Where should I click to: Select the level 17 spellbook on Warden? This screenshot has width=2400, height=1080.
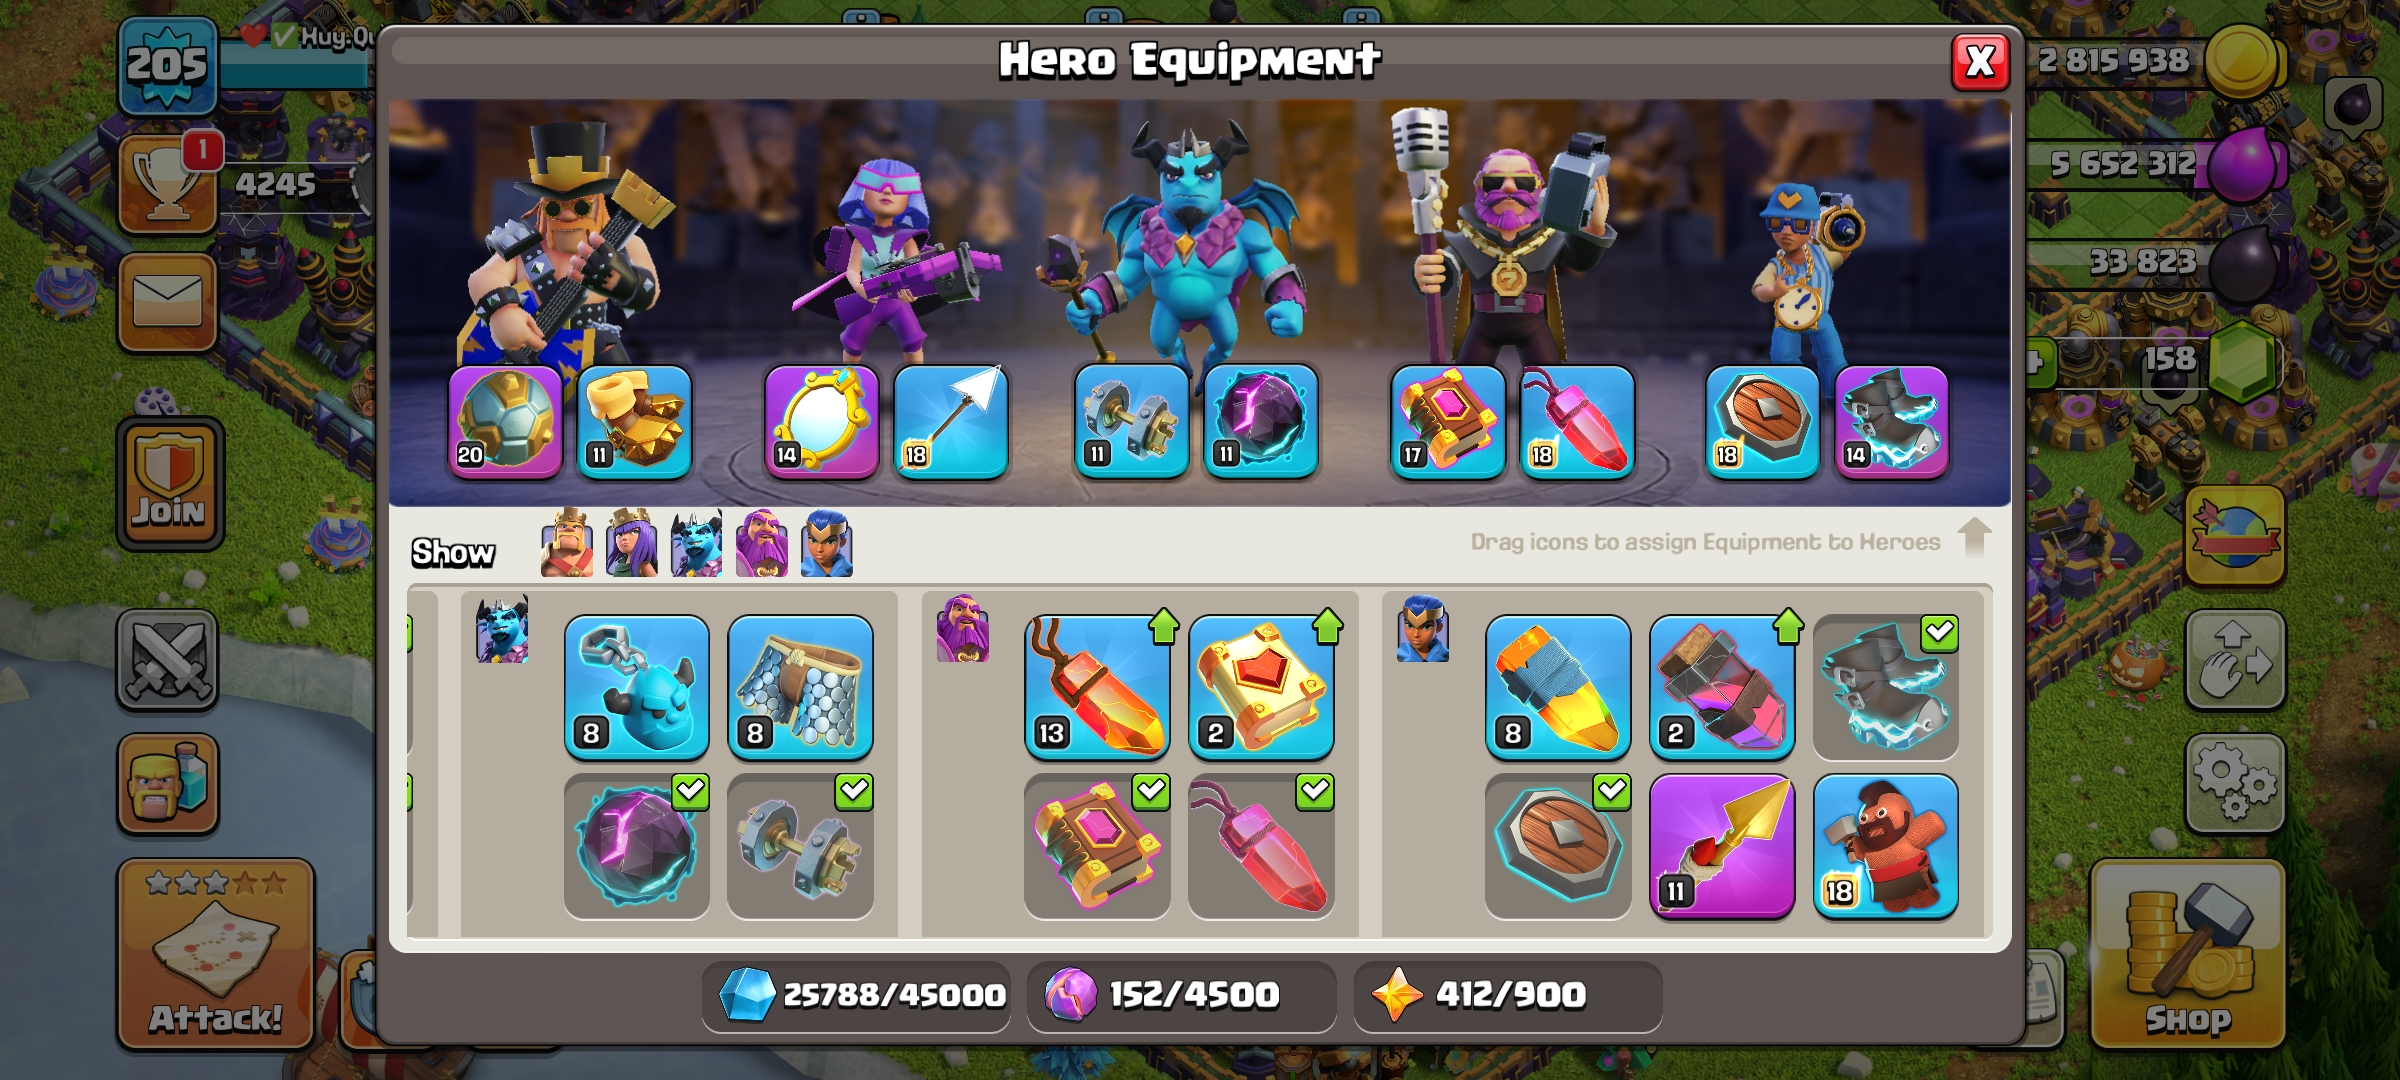pos(1447,421)
